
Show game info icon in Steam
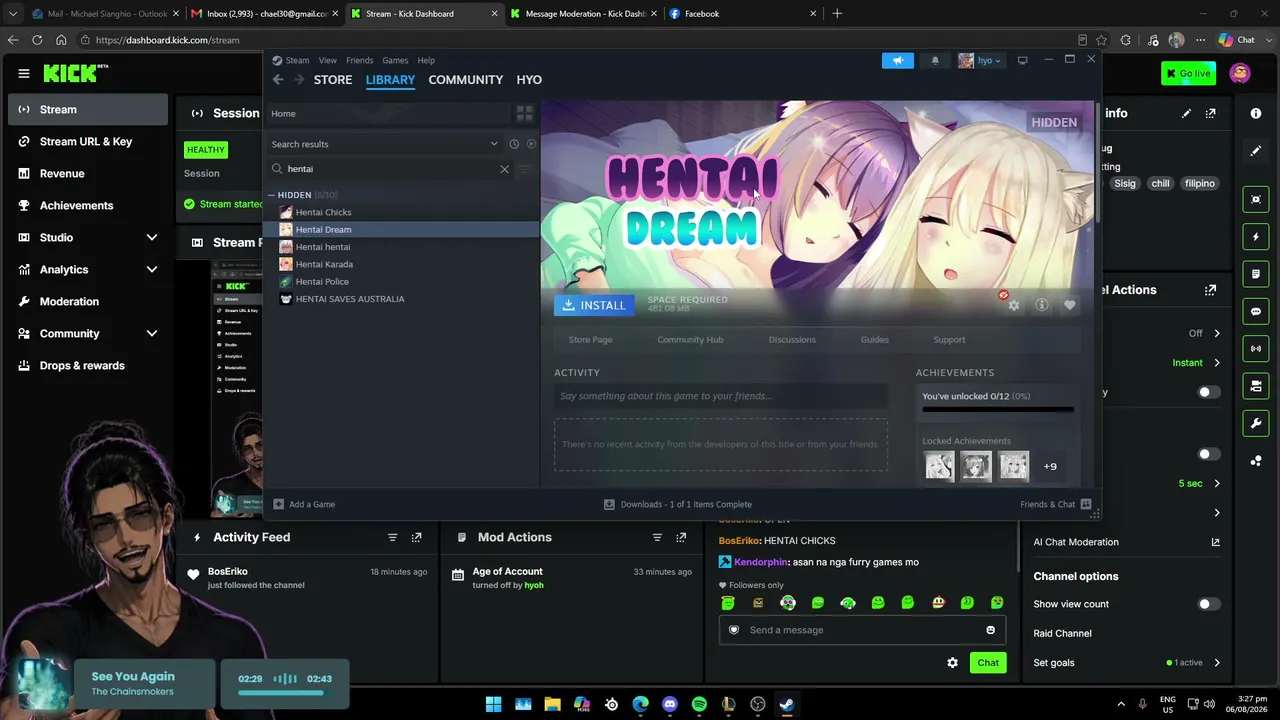point(1042,305)
